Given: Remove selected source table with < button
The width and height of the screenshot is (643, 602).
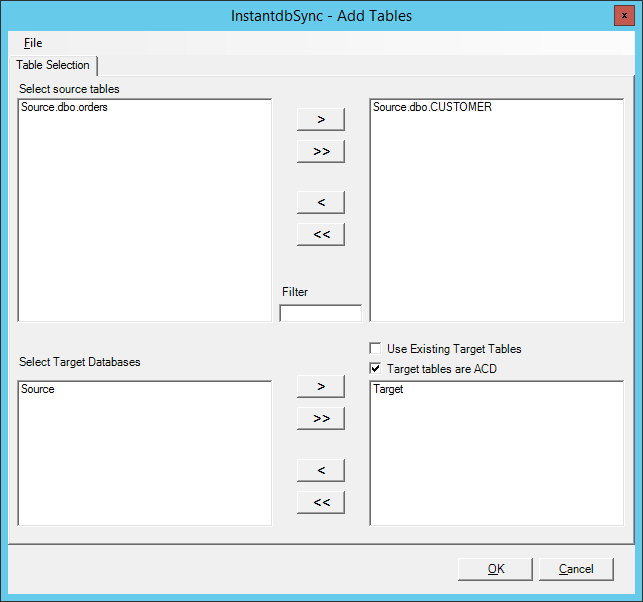Looking at the screenshot, I should tap(321, 202).
